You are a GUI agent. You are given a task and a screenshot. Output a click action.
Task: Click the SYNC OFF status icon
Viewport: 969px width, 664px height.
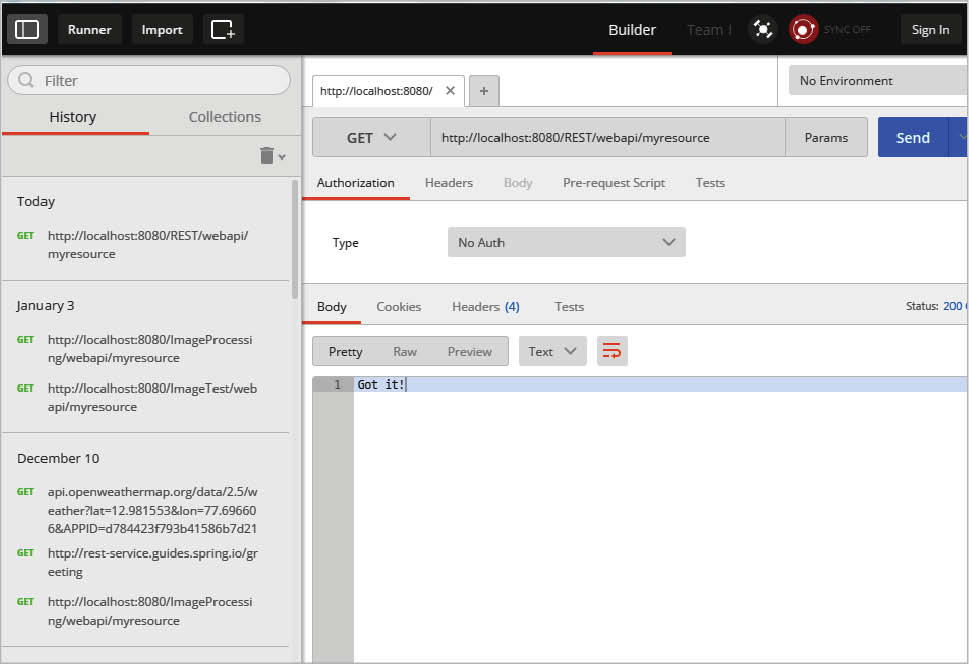[x=804, y=29]
